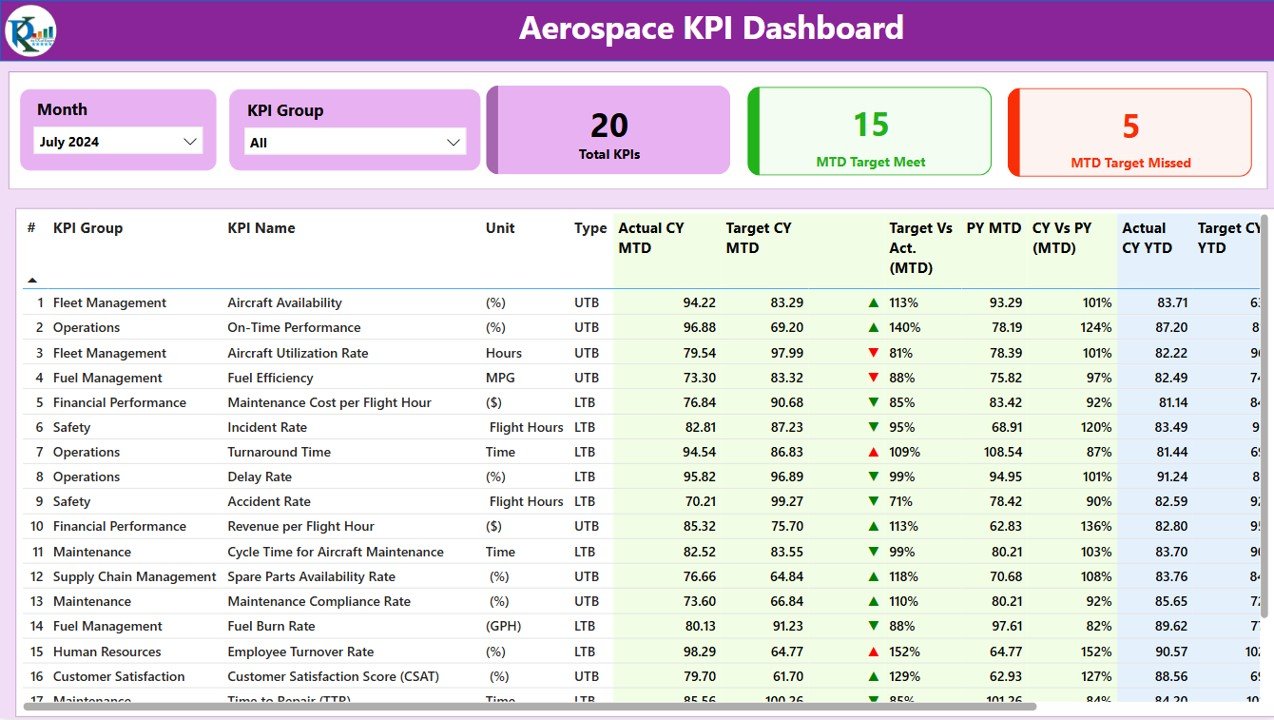The image size is (1274, 720).
Task: Click red up arrow for Turnaround Time
Action: coord(873,452)
